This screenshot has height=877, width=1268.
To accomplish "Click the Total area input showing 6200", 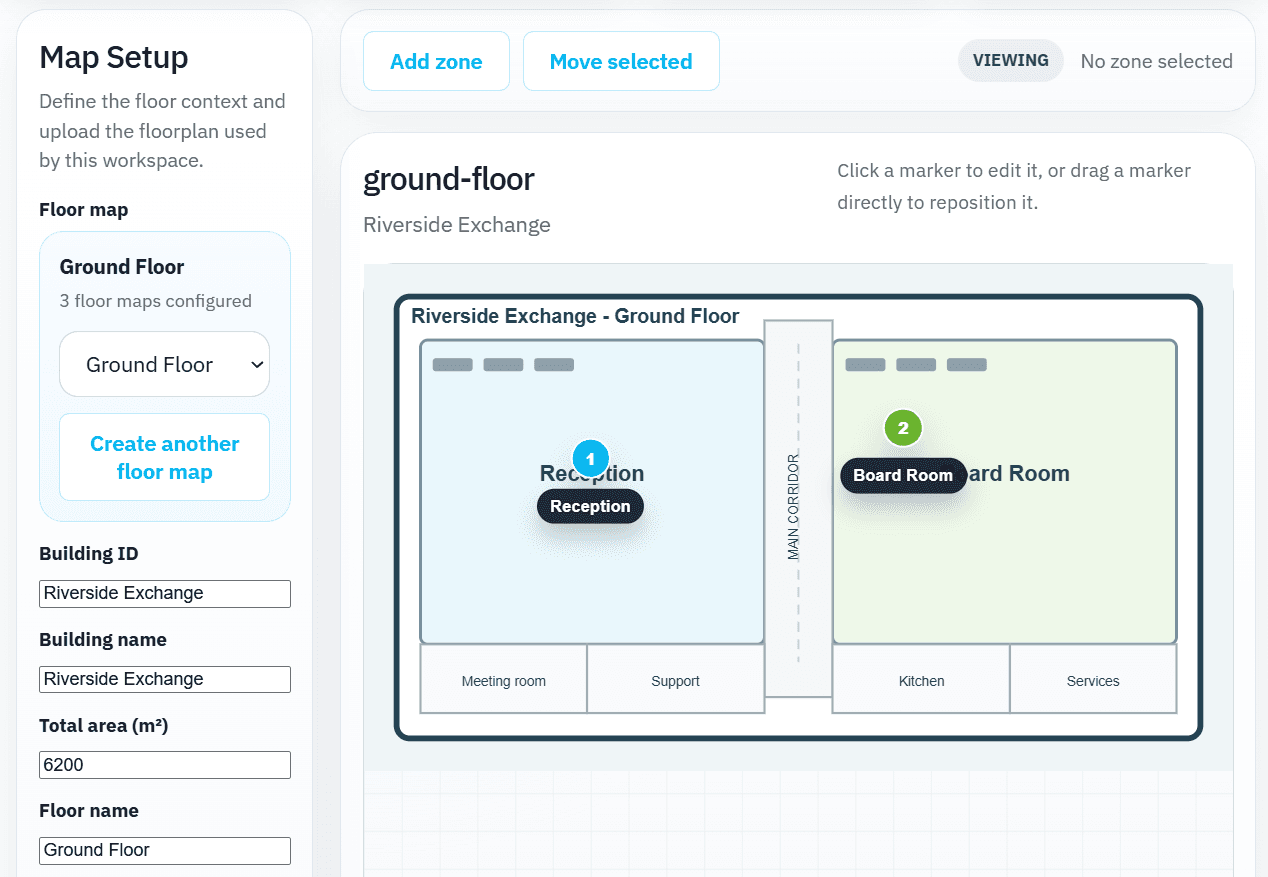I will coord(165,765).
